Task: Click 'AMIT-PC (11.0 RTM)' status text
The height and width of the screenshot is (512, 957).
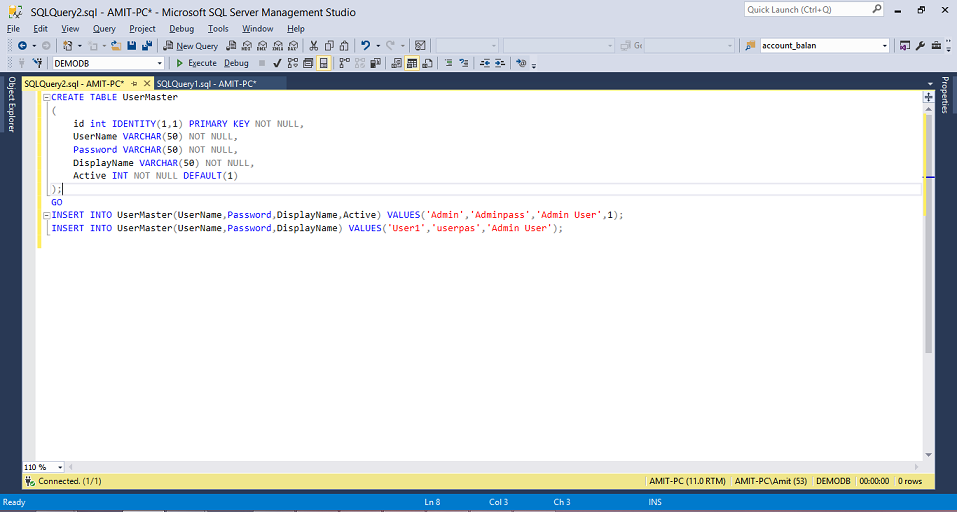Action: (x=687, y=481)
